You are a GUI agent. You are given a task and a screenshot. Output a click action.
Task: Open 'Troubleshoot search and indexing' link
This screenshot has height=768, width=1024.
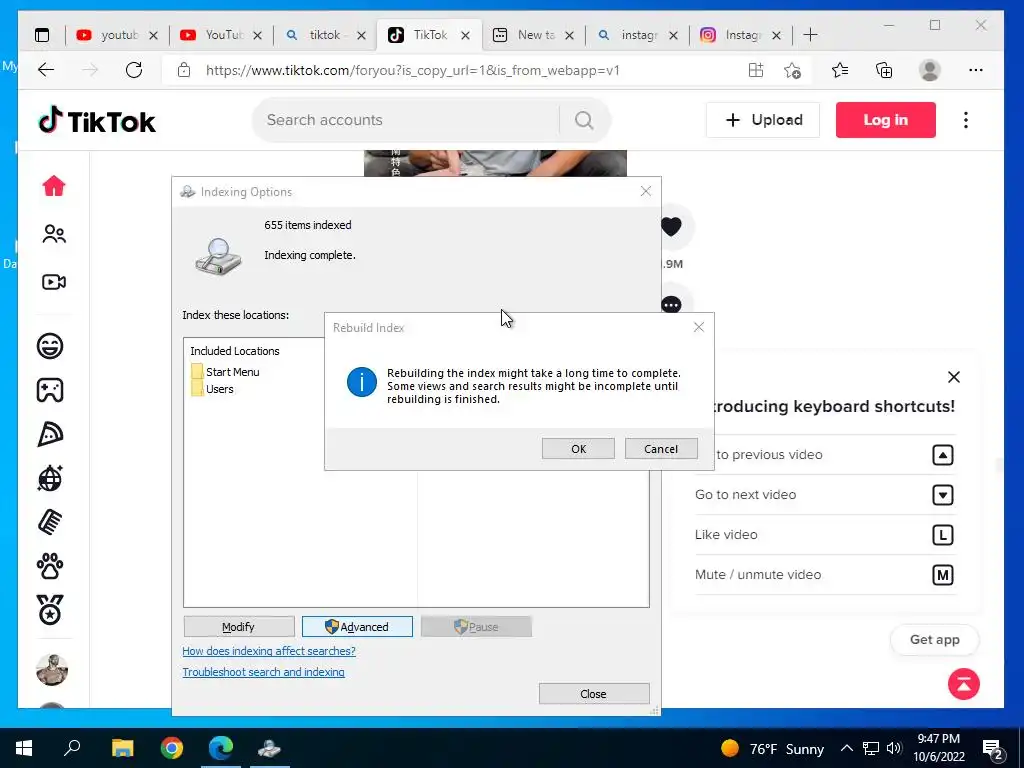point(263,672)
